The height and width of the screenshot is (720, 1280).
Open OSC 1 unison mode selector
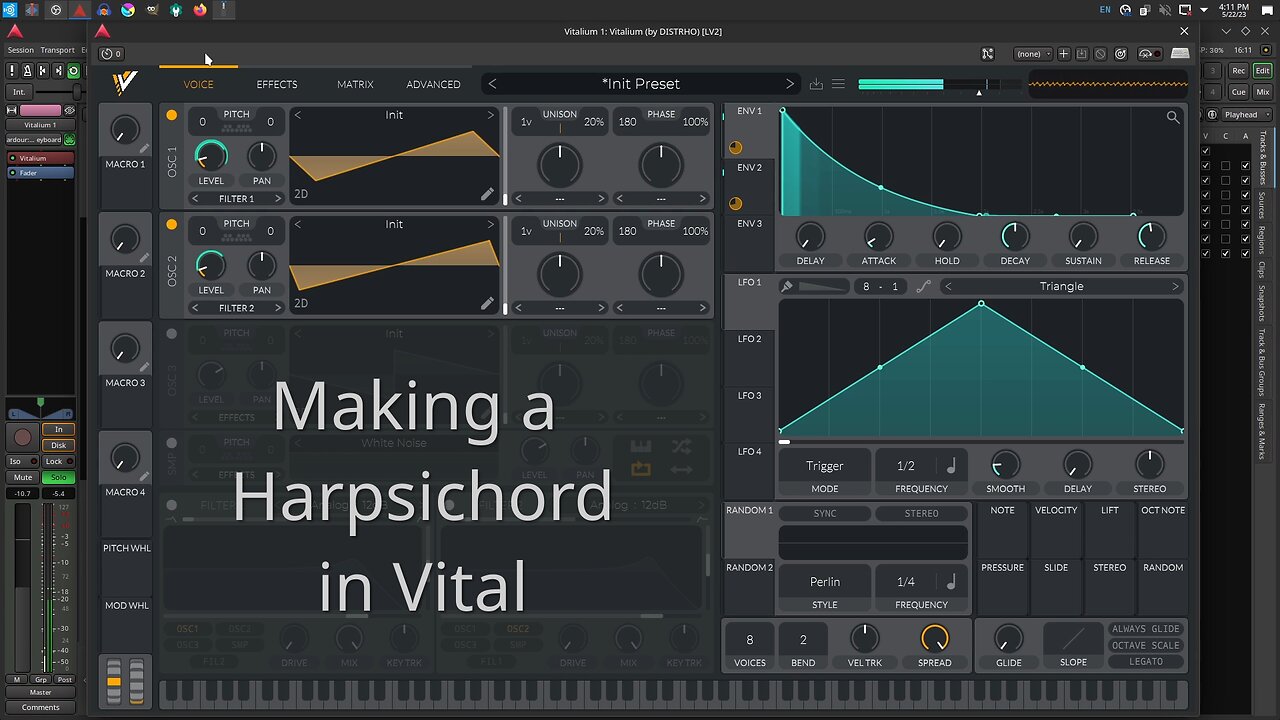pos(559,199)
